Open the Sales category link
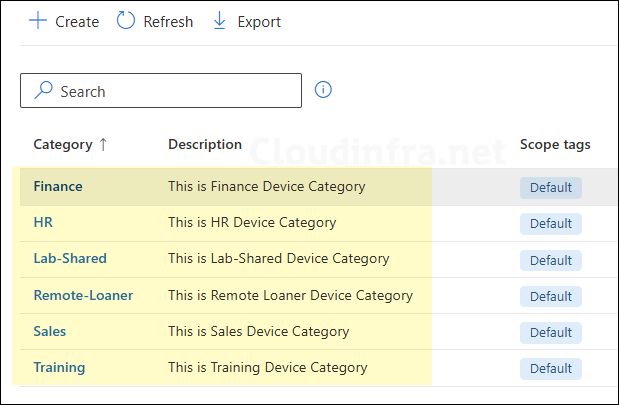 pyautogui.click(x=50, y=331)
